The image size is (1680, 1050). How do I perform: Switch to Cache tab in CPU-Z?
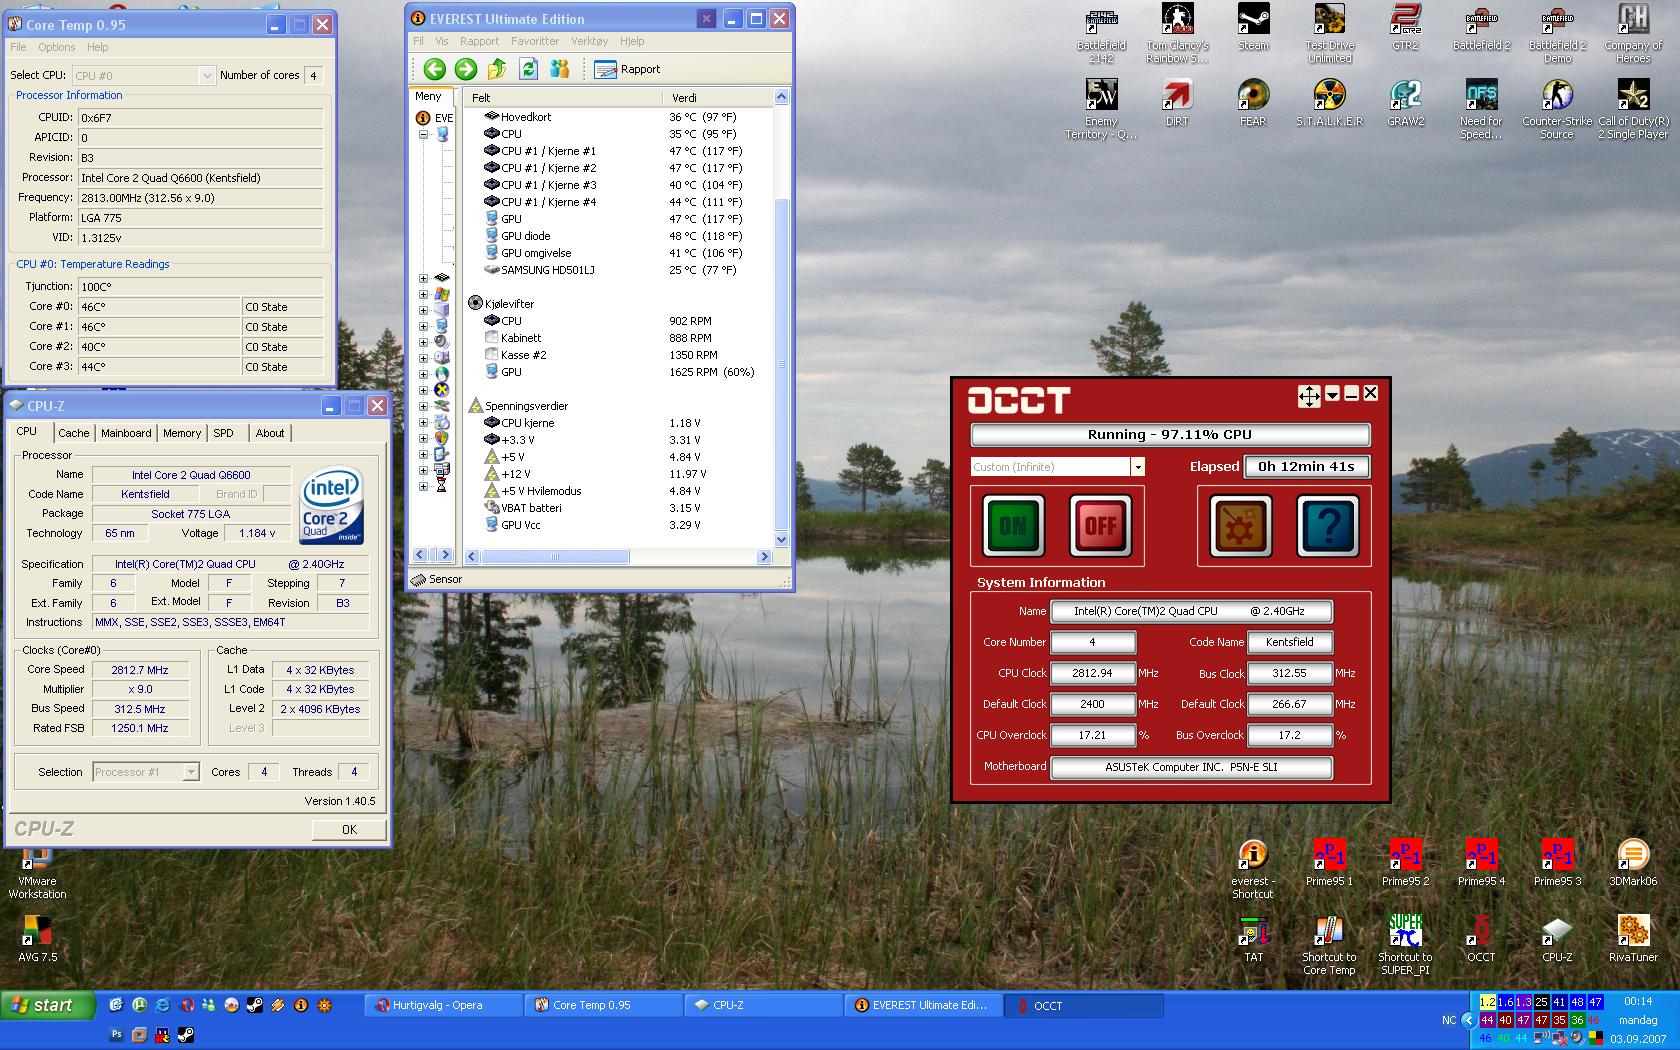(73, 433)
